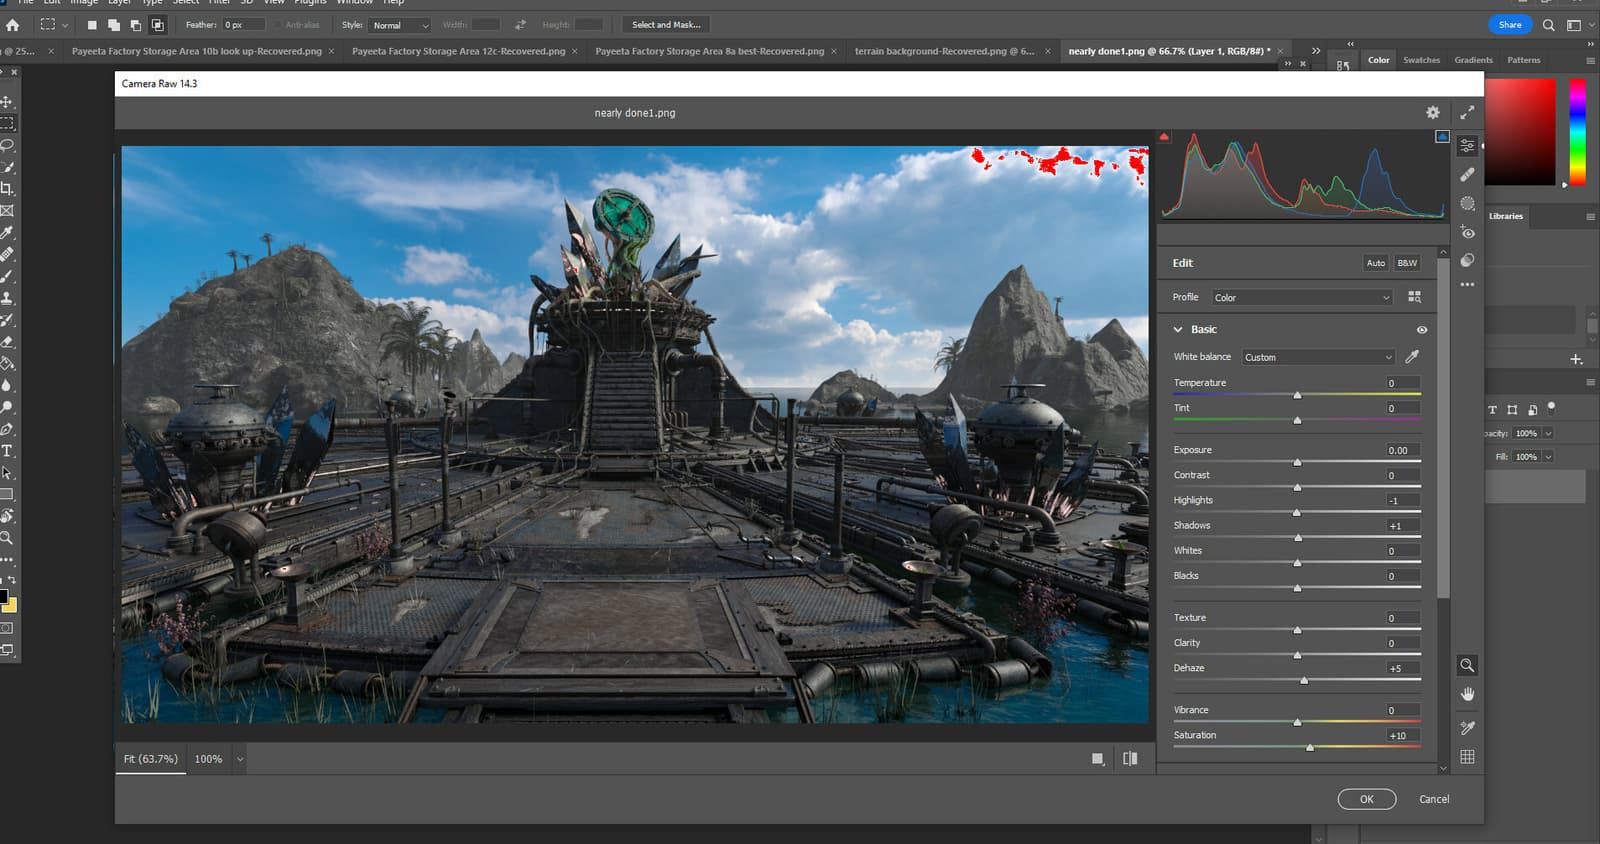Screen dimensions: 1600x844
Task: Toggle grid overlay icon in Camera Raw
Action: 1467,757
